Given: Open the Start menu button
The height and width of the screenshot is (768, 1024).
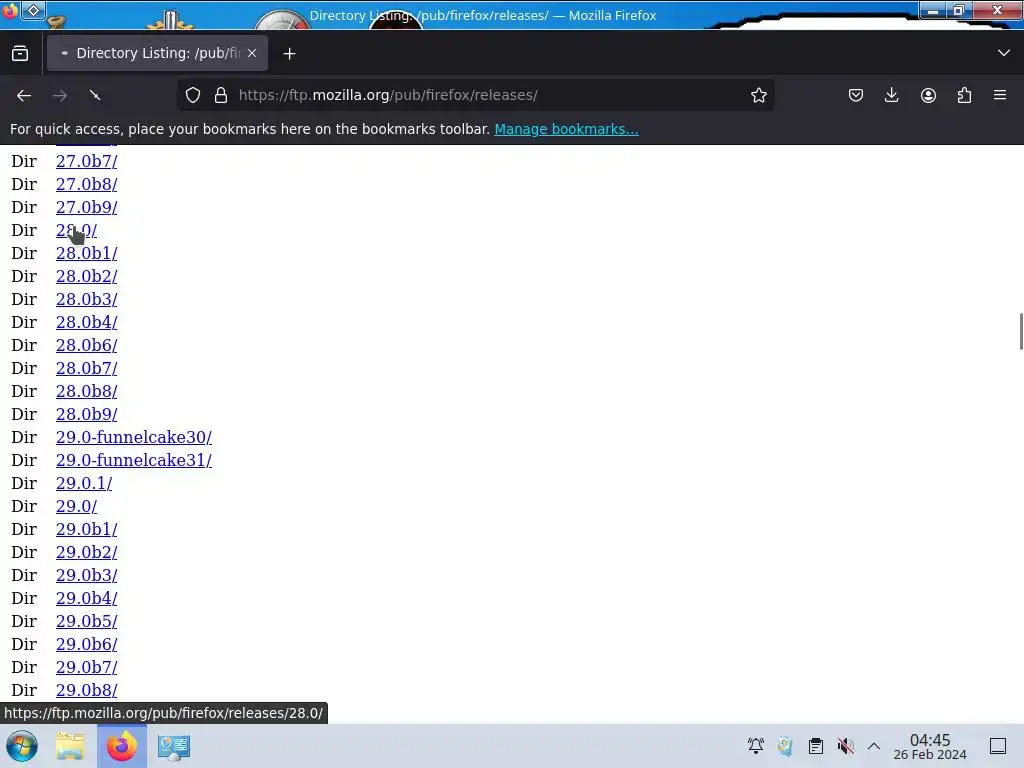Looking at the screenshot, I should point(22,746).
